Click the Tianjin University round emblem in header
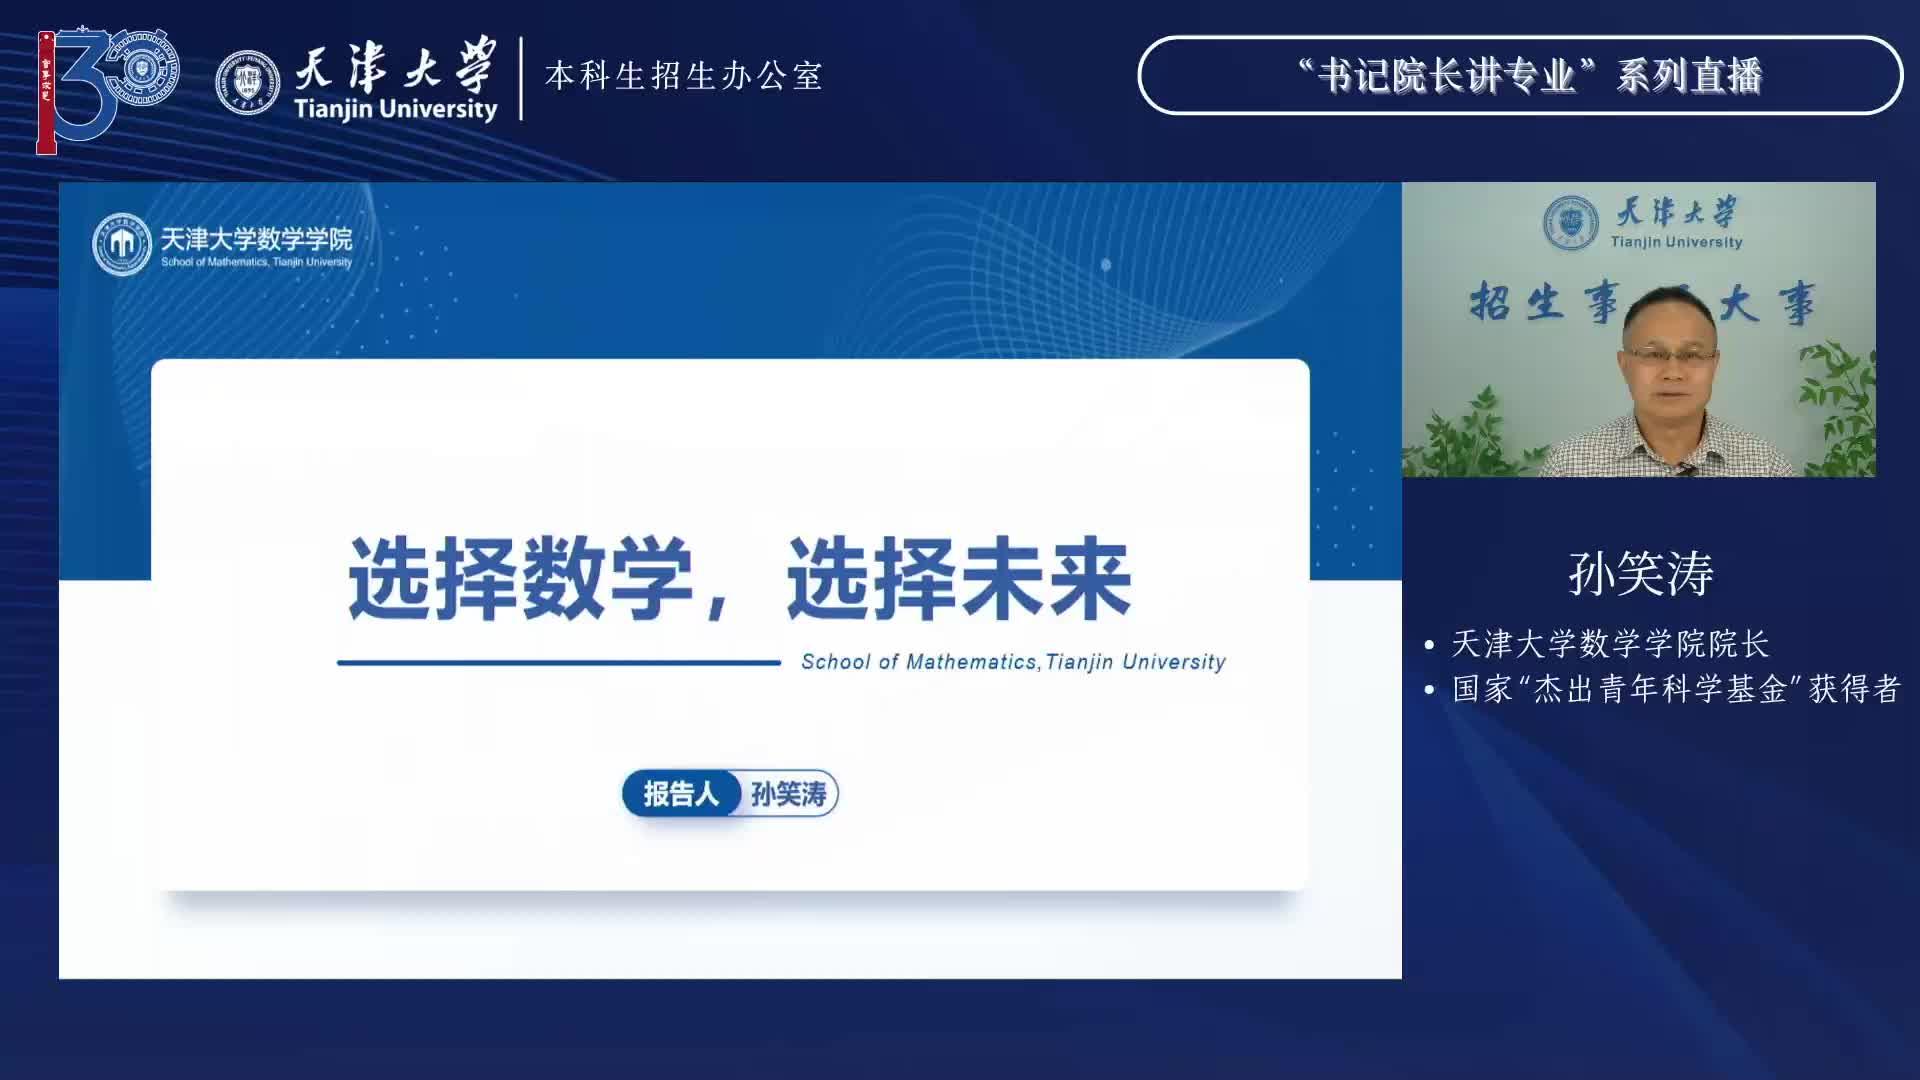This screenshot has width=1920, height=1080. click(x=247, y=82)
